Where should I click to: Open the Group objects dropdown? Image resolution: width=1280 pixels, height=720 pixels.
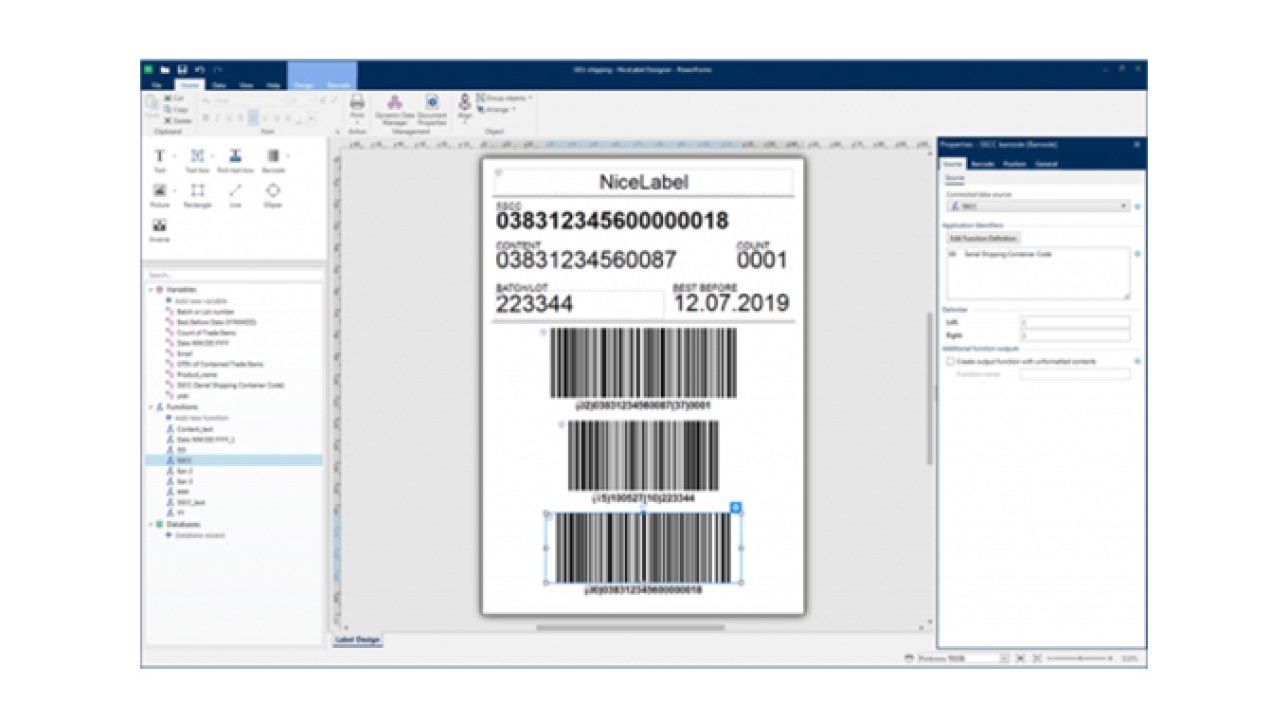coord(504,98)
